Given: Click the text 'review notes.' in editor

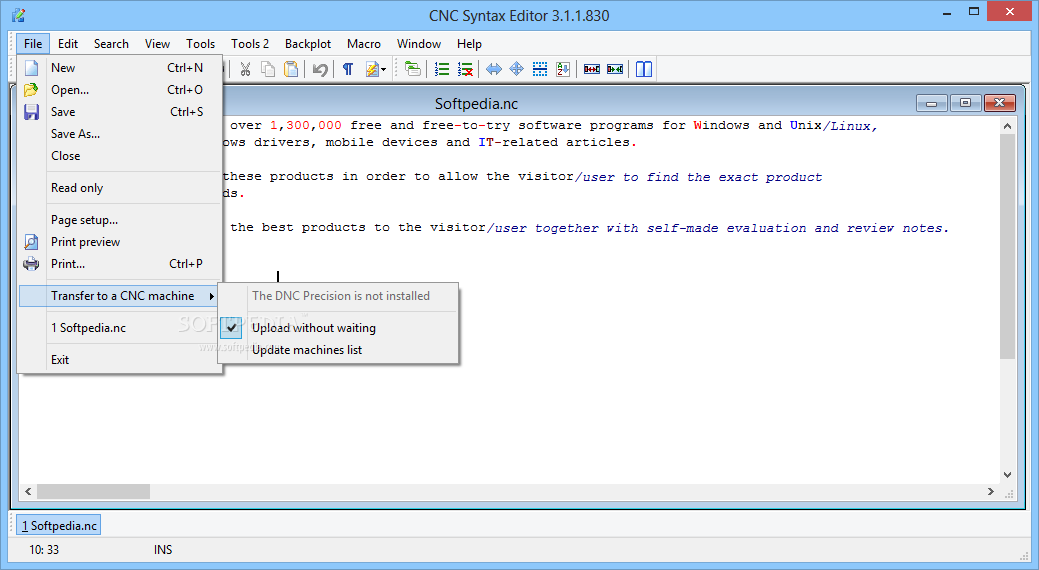Looking at the screenshot, I should click(898, 228).
